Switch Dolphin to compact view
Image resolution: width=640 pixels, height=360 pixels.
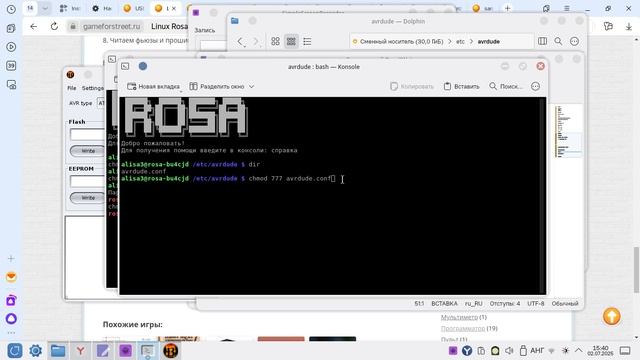pos(291,41)
